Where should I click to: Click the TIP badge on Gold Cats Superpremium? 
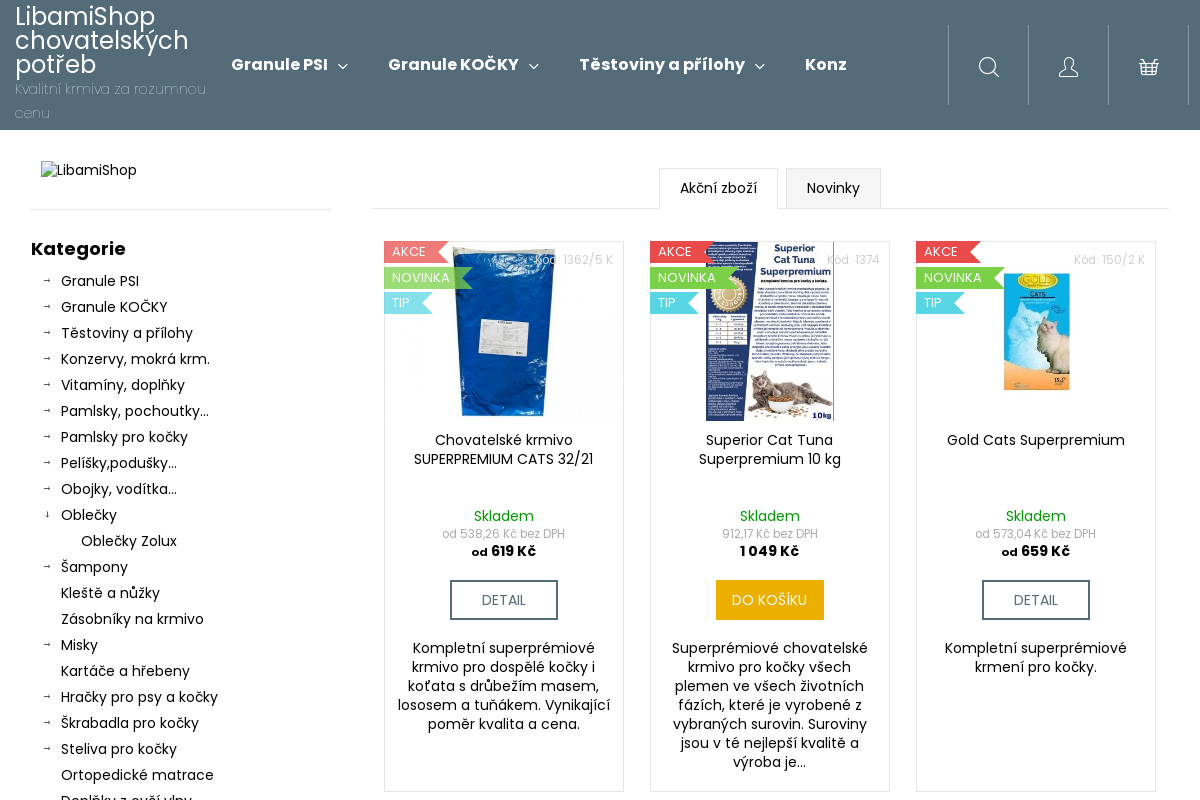(x=931, y=301)
